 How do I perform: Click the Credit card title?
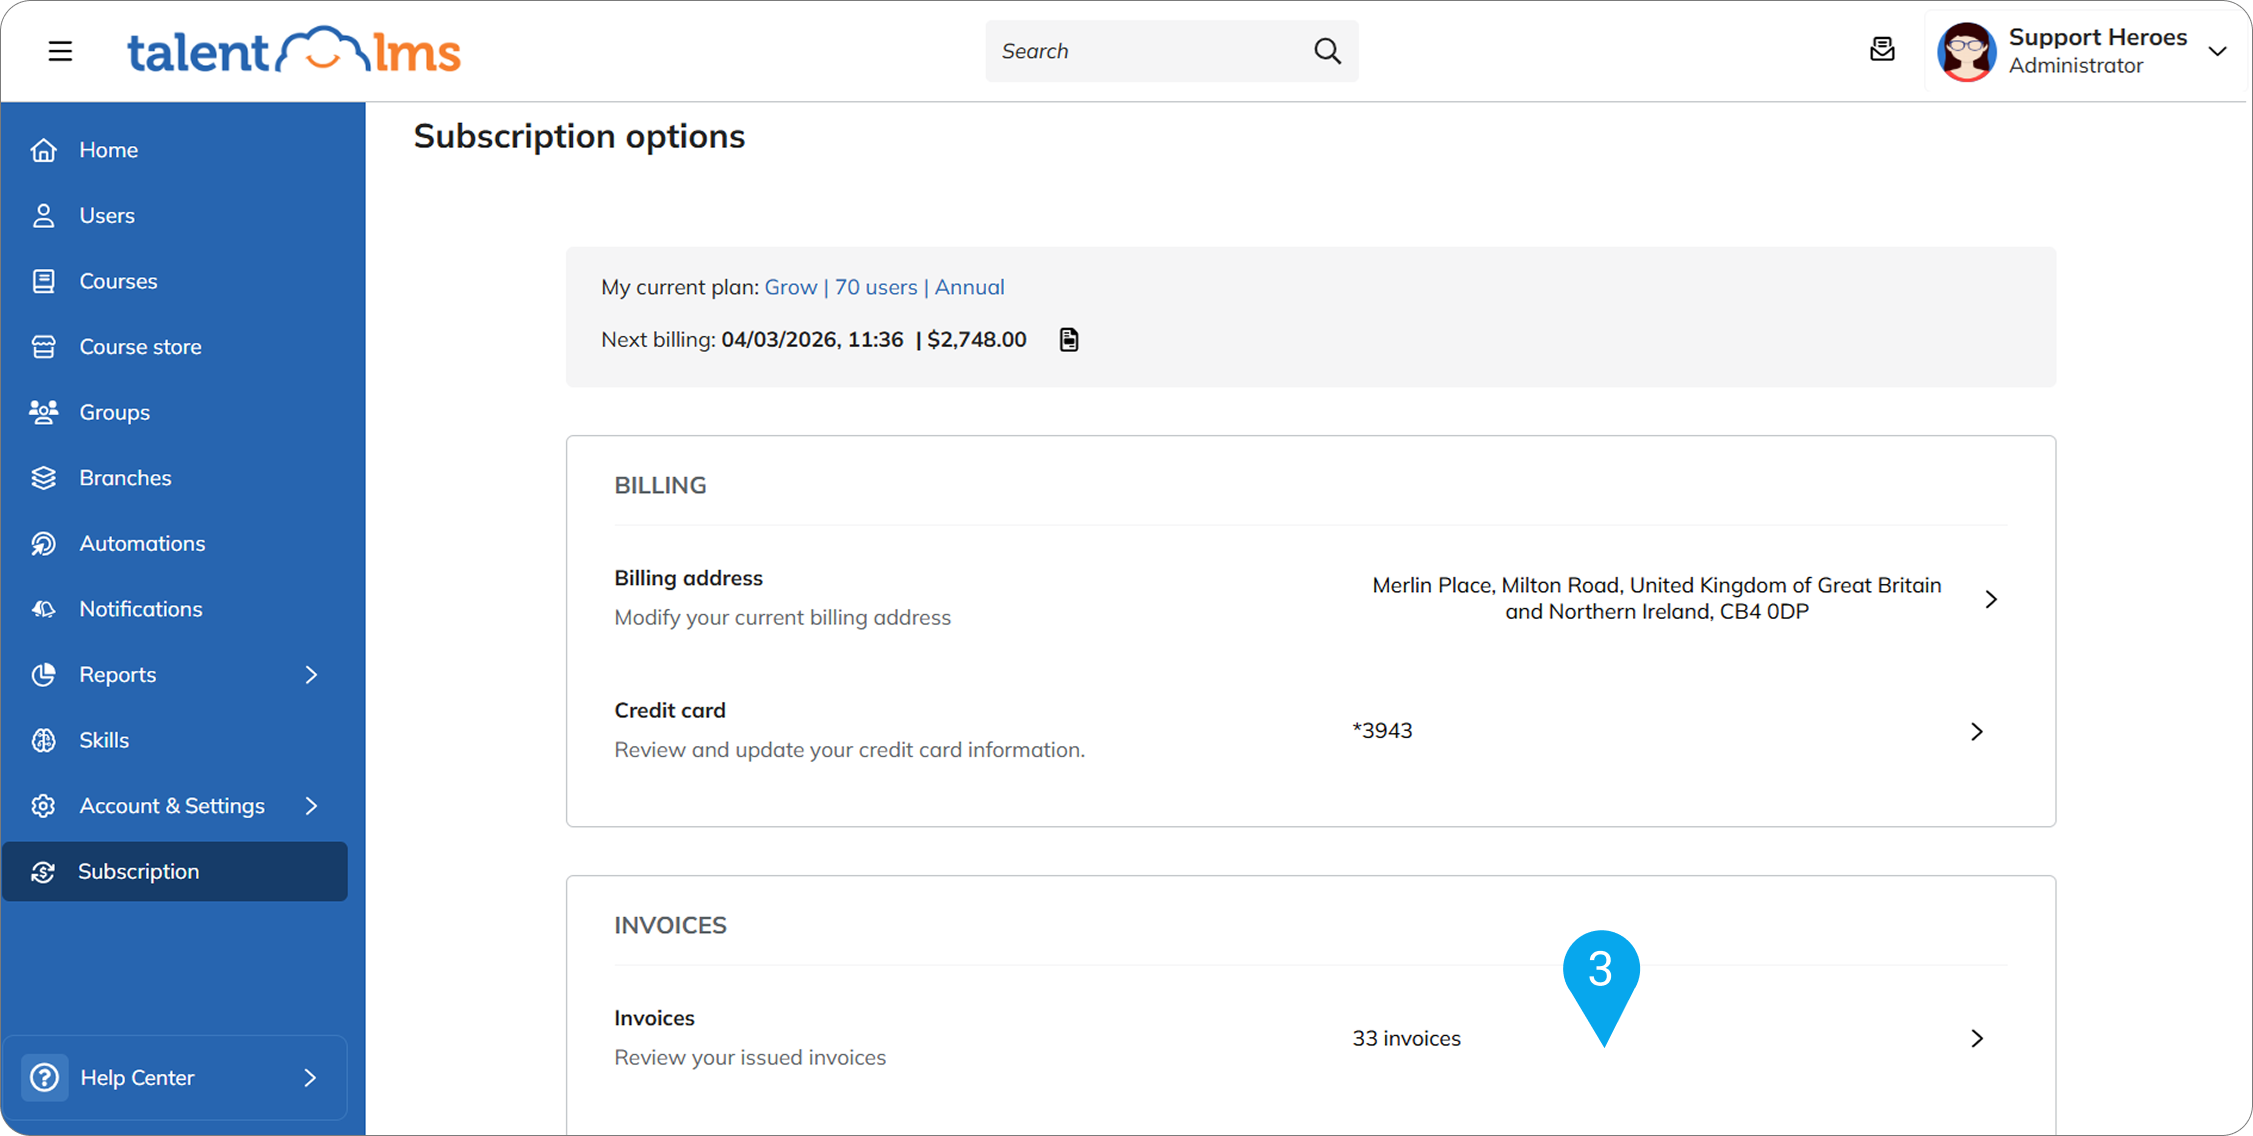(670, 710)
